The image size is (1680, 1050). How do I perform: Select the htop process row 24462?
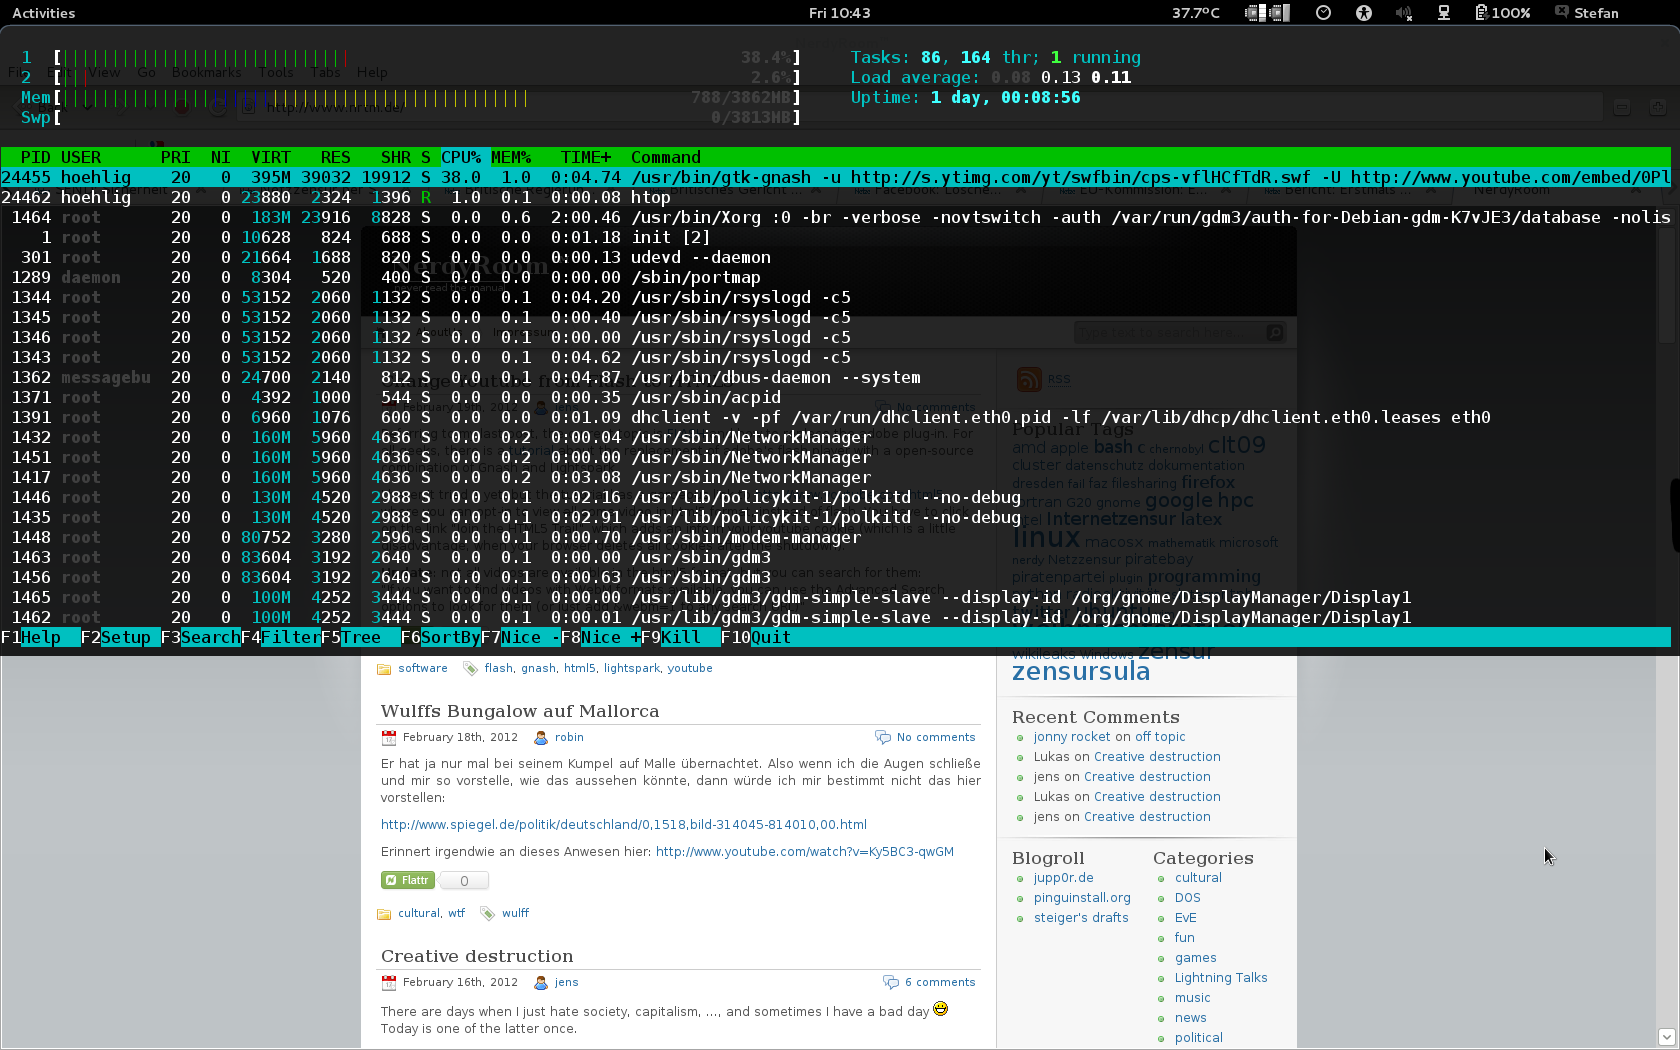tap(836, 197)
